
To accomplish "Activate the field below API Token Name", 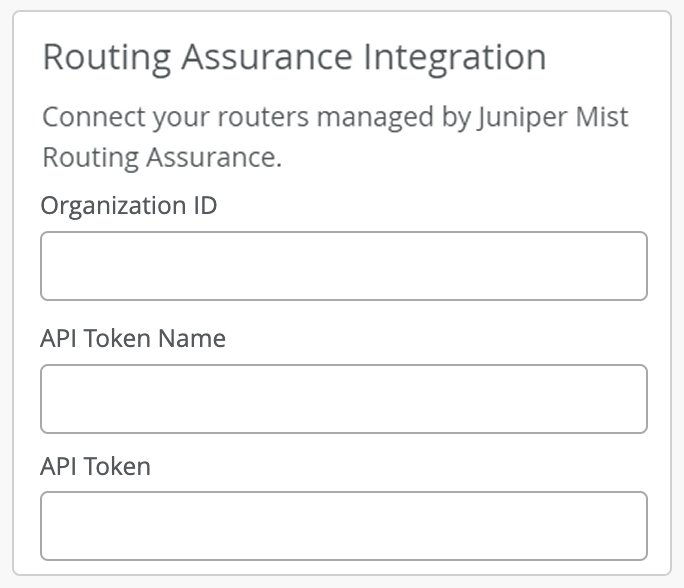I will 343,399.
